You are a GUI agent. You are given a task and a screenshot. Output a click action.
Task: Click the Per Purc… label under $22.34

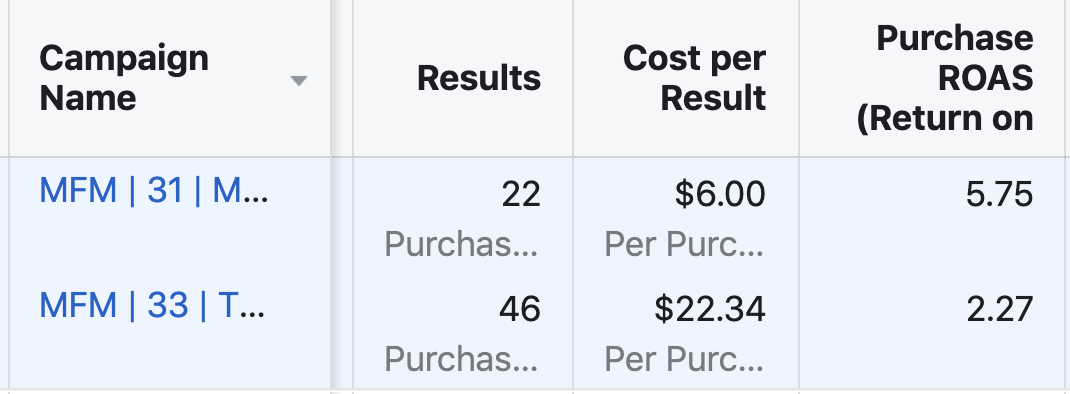(x=684, y=358)
